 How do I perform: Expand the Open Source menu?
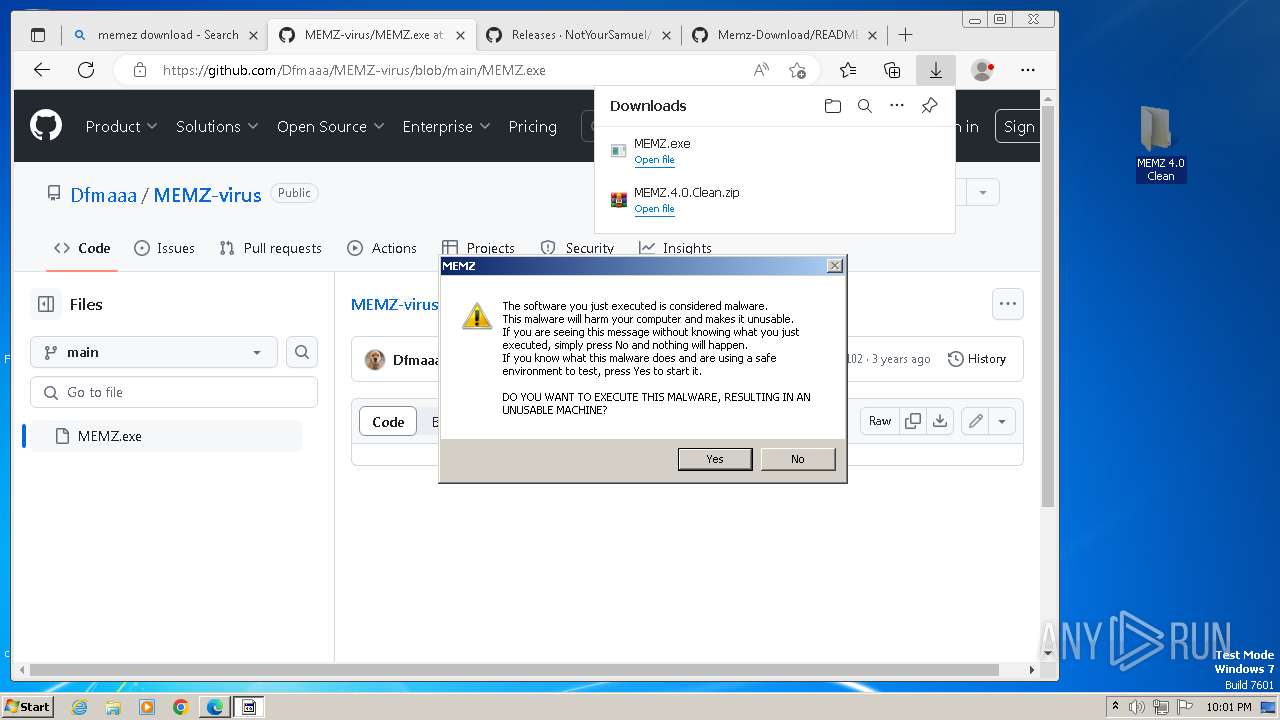coord(331,126)
